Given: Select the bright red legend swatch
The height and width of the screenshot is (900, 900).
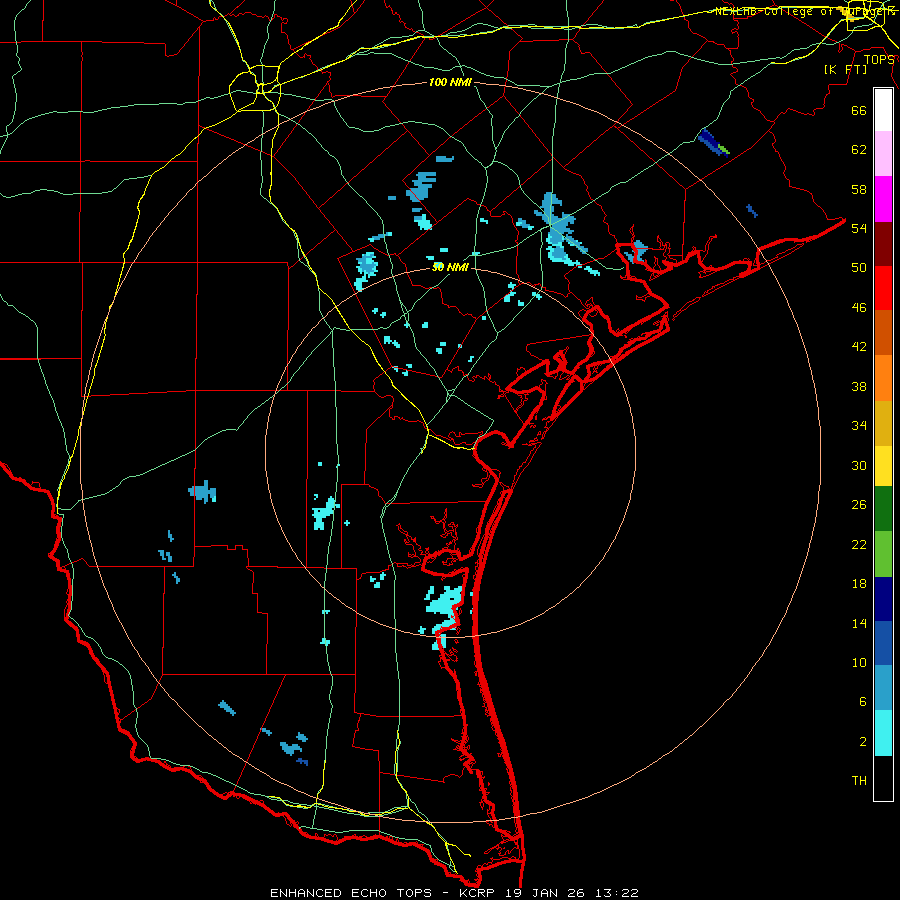Looking at the screenshot, I should 883,288.
